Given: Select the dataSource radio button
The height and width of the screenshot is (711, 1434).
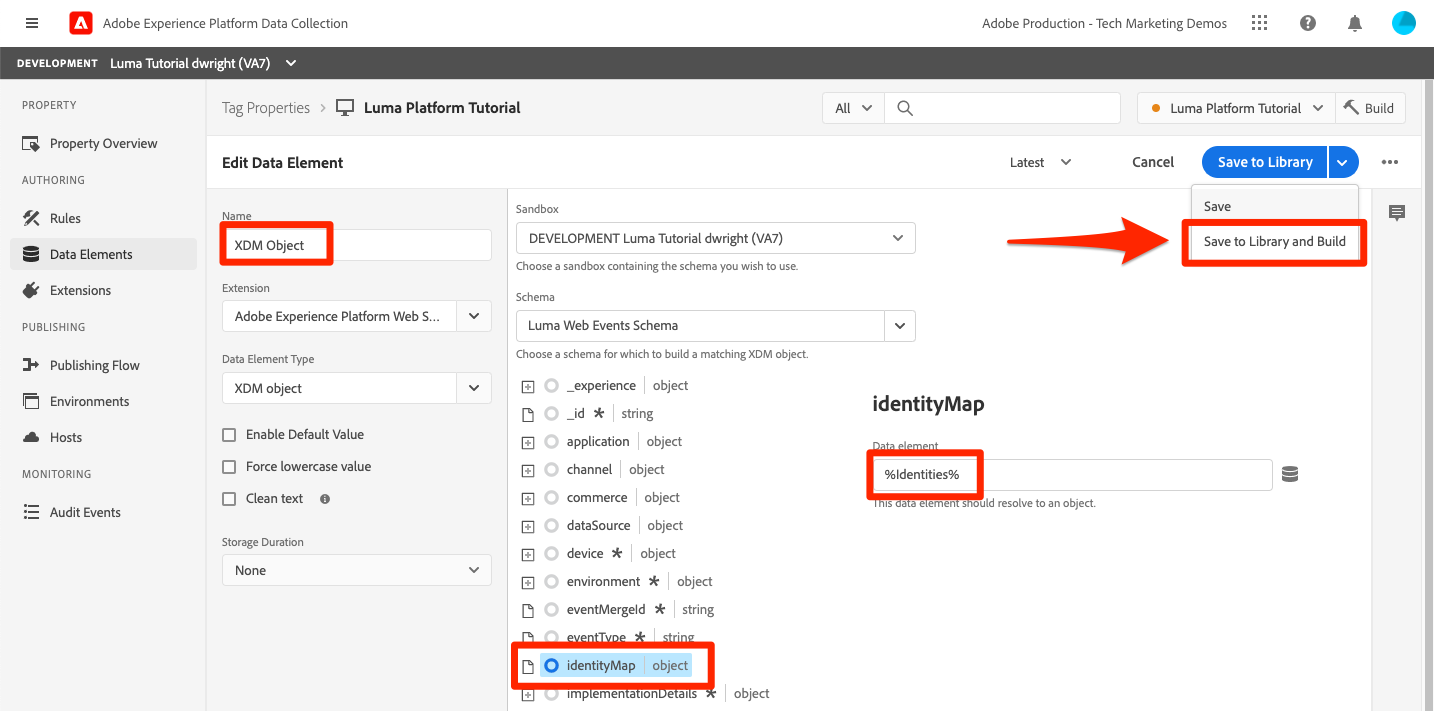Looking at the screenshot, I should pos(551,525).
